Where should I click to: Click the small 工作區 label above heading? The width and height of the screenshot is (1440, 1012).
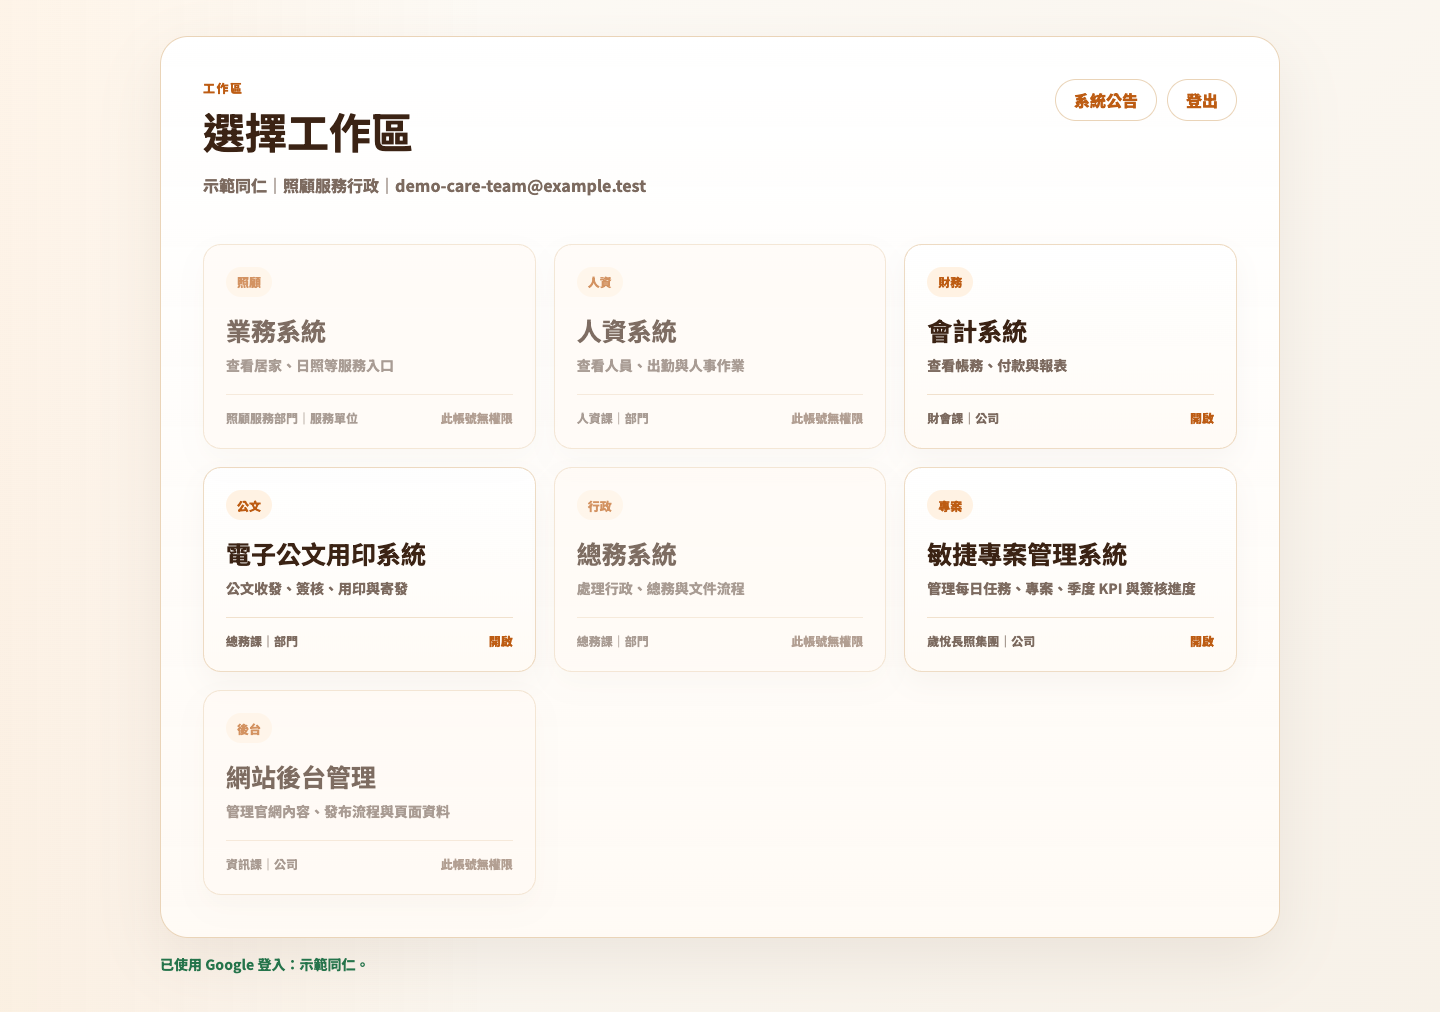[x=222, y=89]
